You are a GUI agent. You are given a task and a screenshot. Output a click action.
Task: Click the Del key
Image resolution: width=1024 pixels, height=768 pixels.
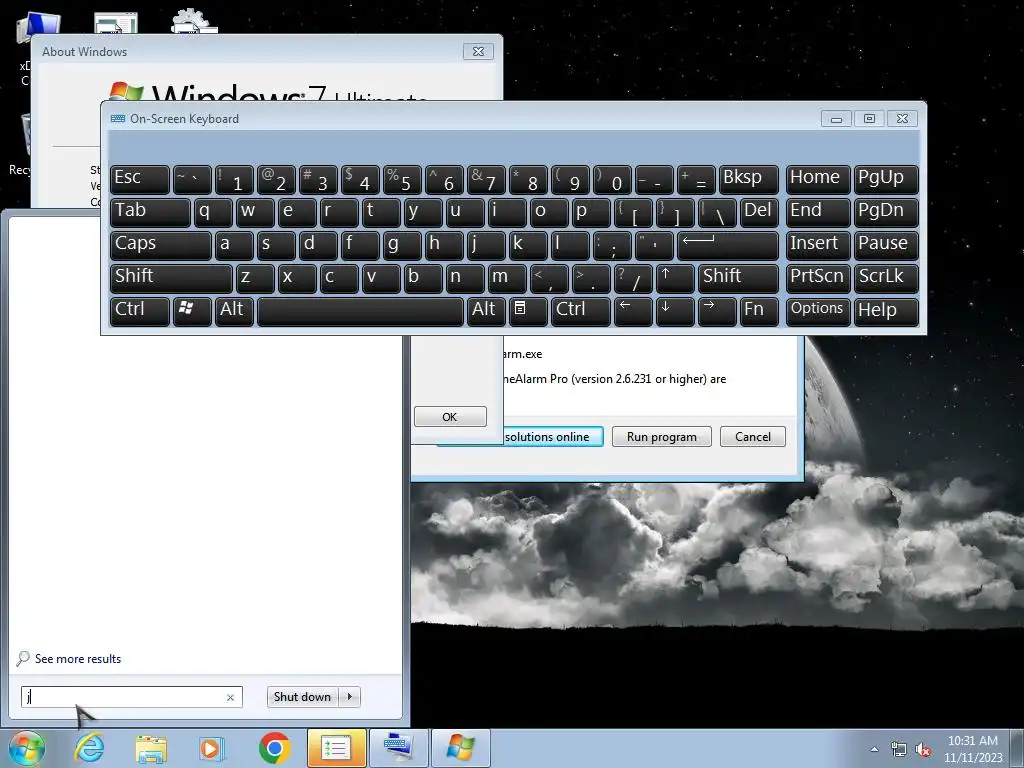(x=759, y=212)
